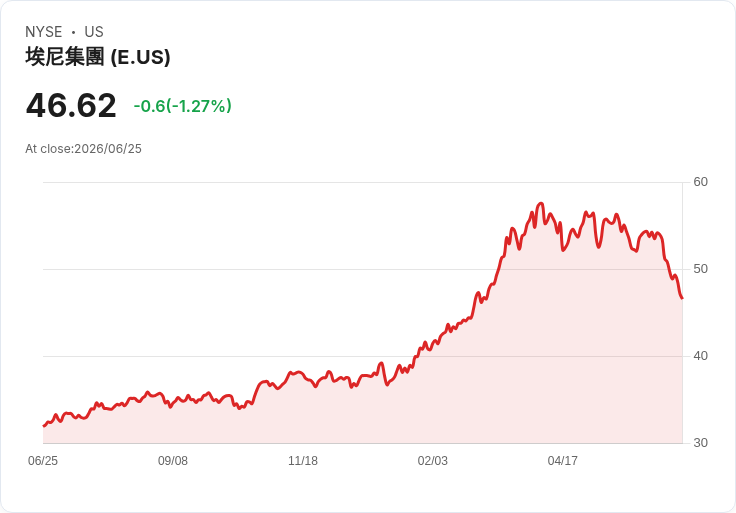Screen dimensions: 736x513
Task: Click the At close date text
Action: click(83, 149)
